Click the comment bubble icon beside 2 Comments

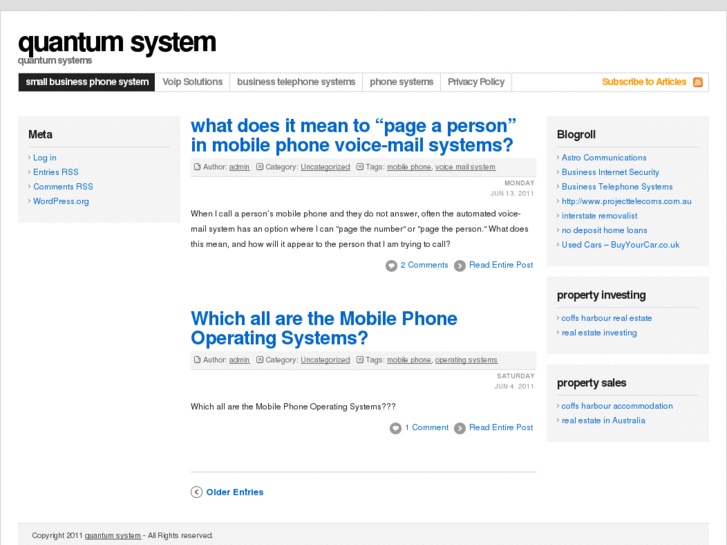pyautogui.click(x=391, y=266)
